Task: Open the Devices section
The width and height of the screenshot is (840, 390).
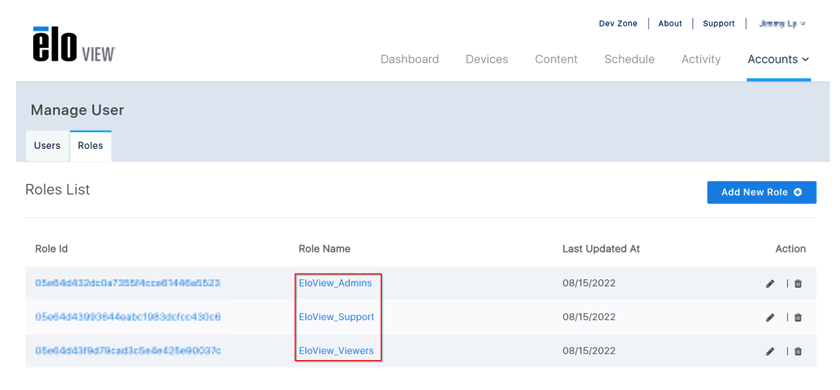Action: tap(486, 59)
